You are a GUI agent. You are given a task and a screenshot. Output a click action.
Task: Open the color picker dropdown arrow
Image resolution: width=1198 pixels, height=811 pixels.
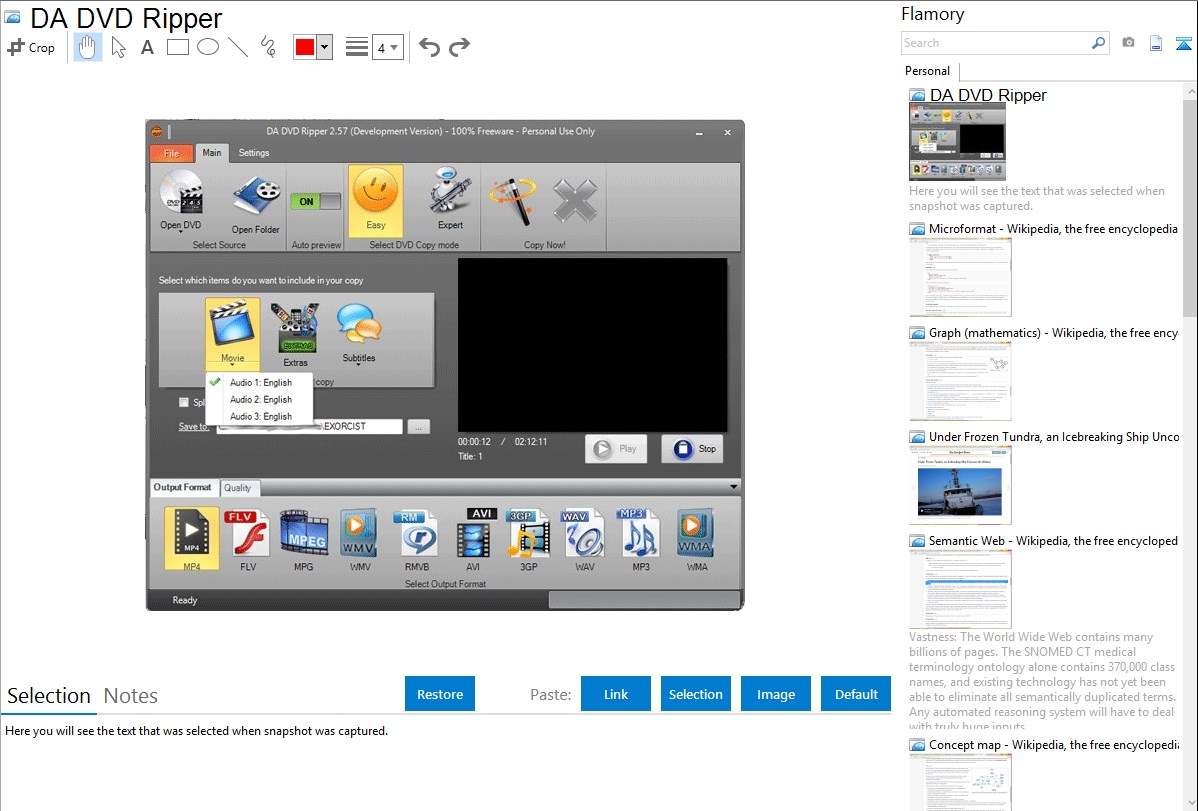[324, 47]
